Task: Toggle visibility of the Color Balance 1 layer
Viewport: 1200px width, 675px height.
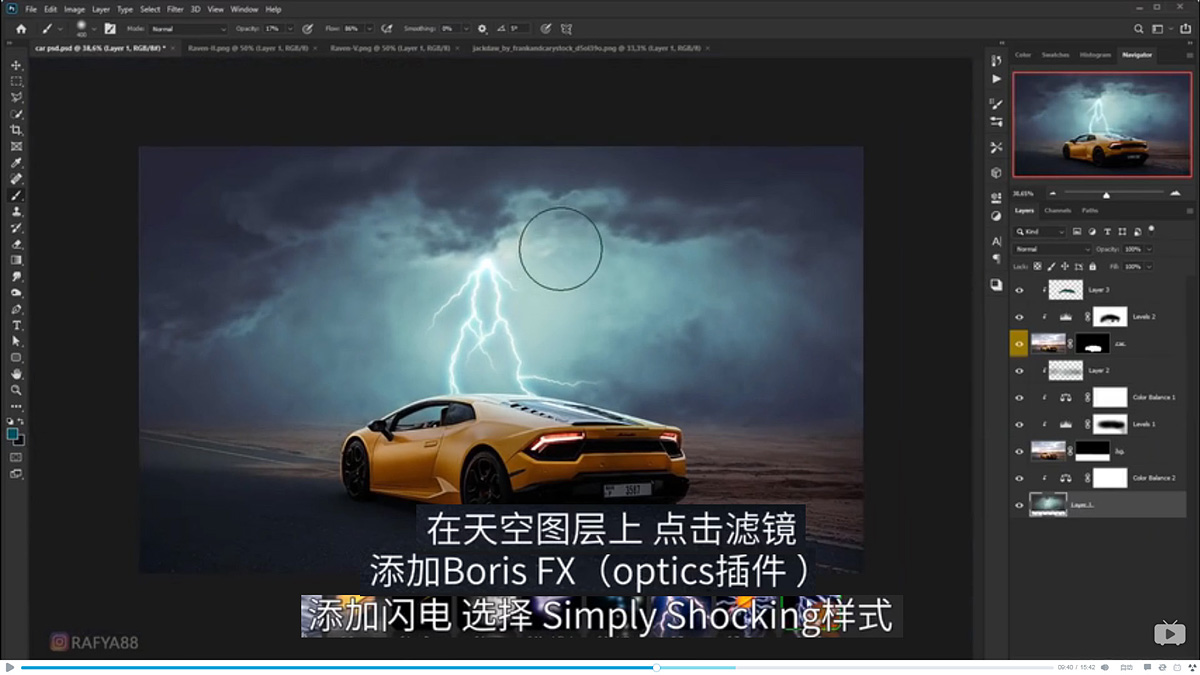Action: pos(1020,396)
